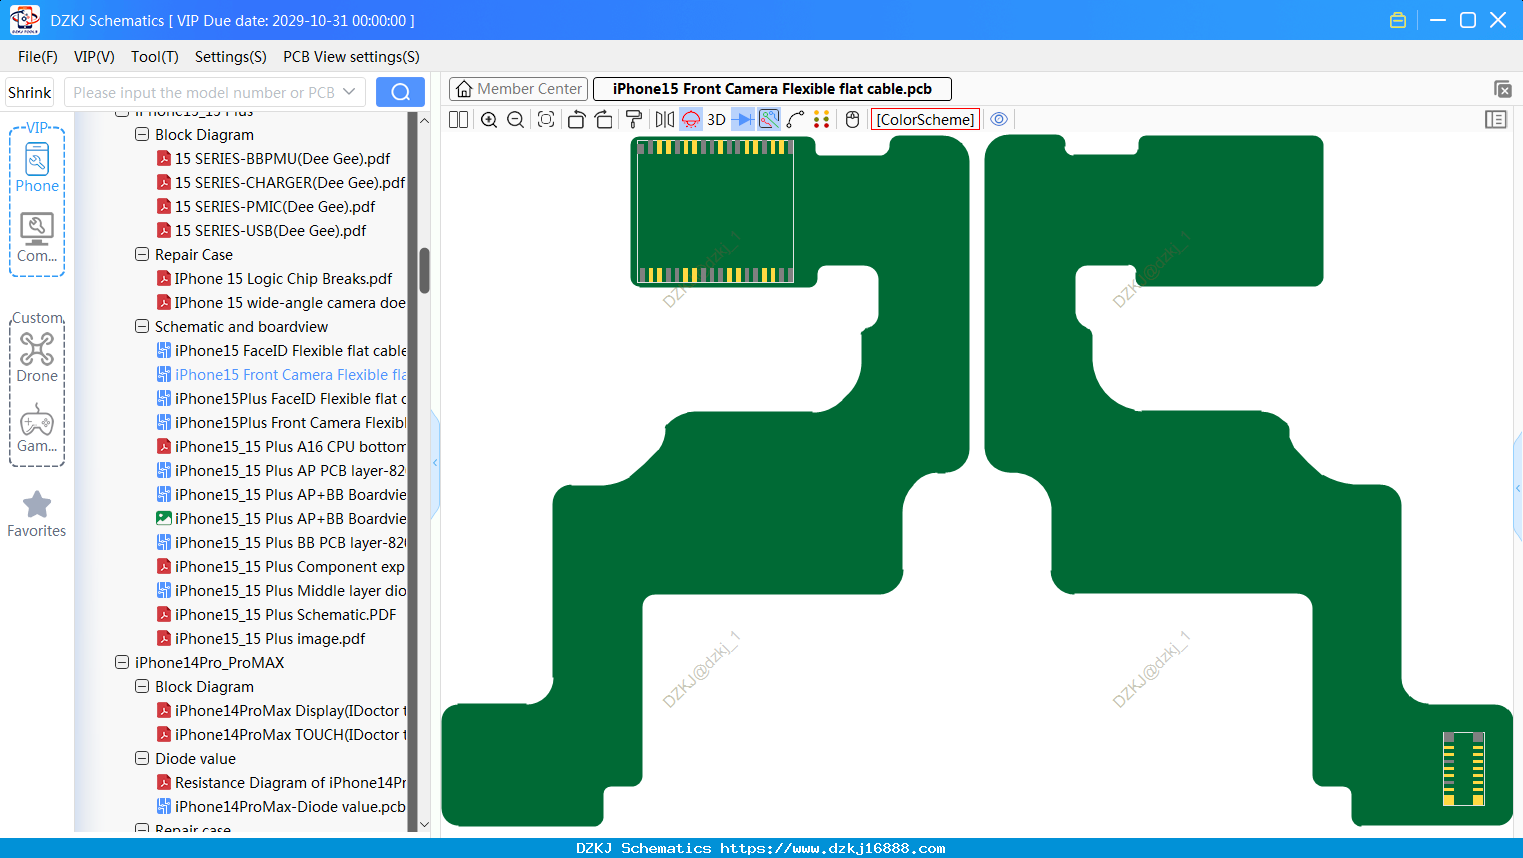
Task: Click the yellow toolbox icon in title bar
Action: [x=1398, y=20]
